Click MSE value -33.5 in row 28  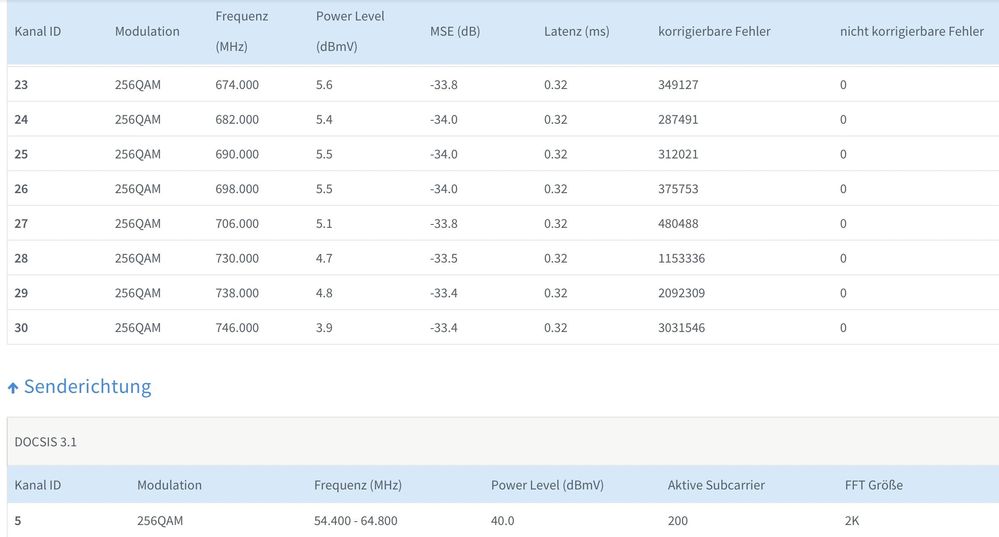[x=443, y=258]
